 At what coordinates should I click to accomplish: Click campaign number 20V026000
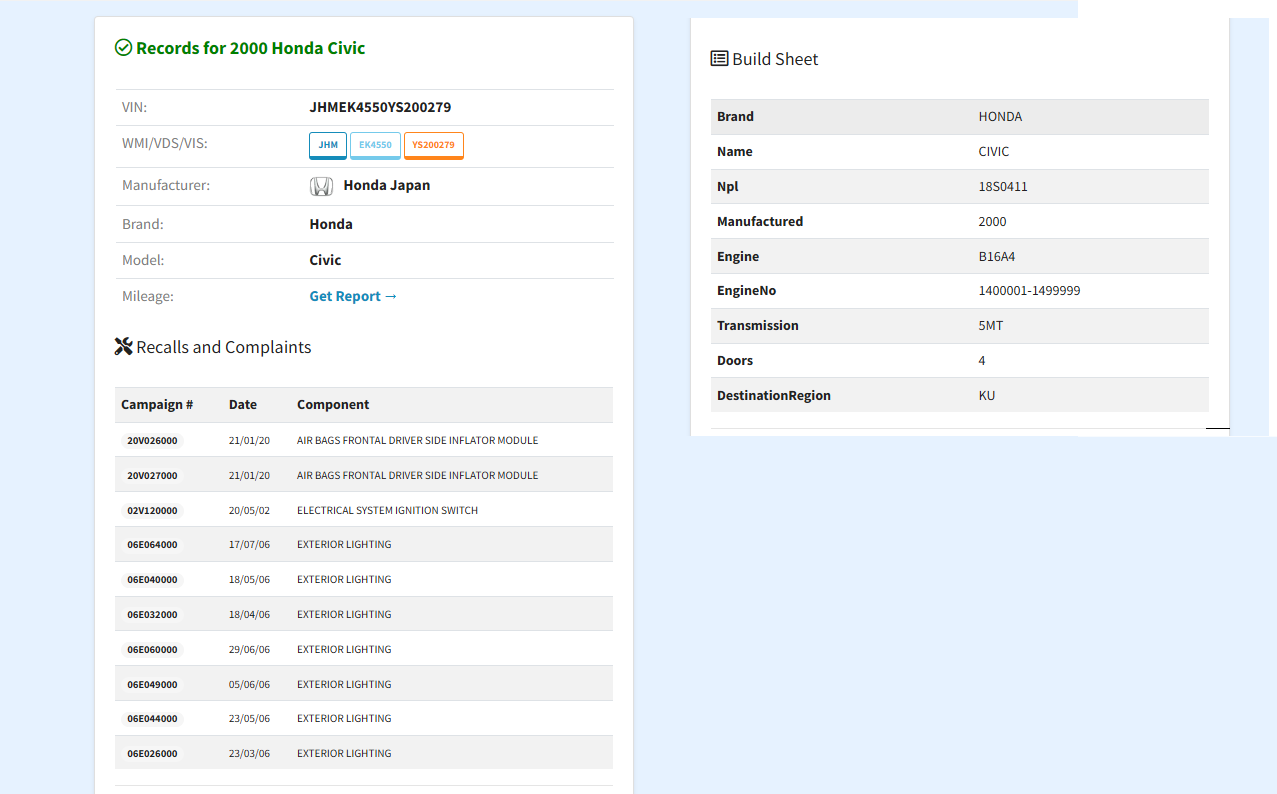152,441
